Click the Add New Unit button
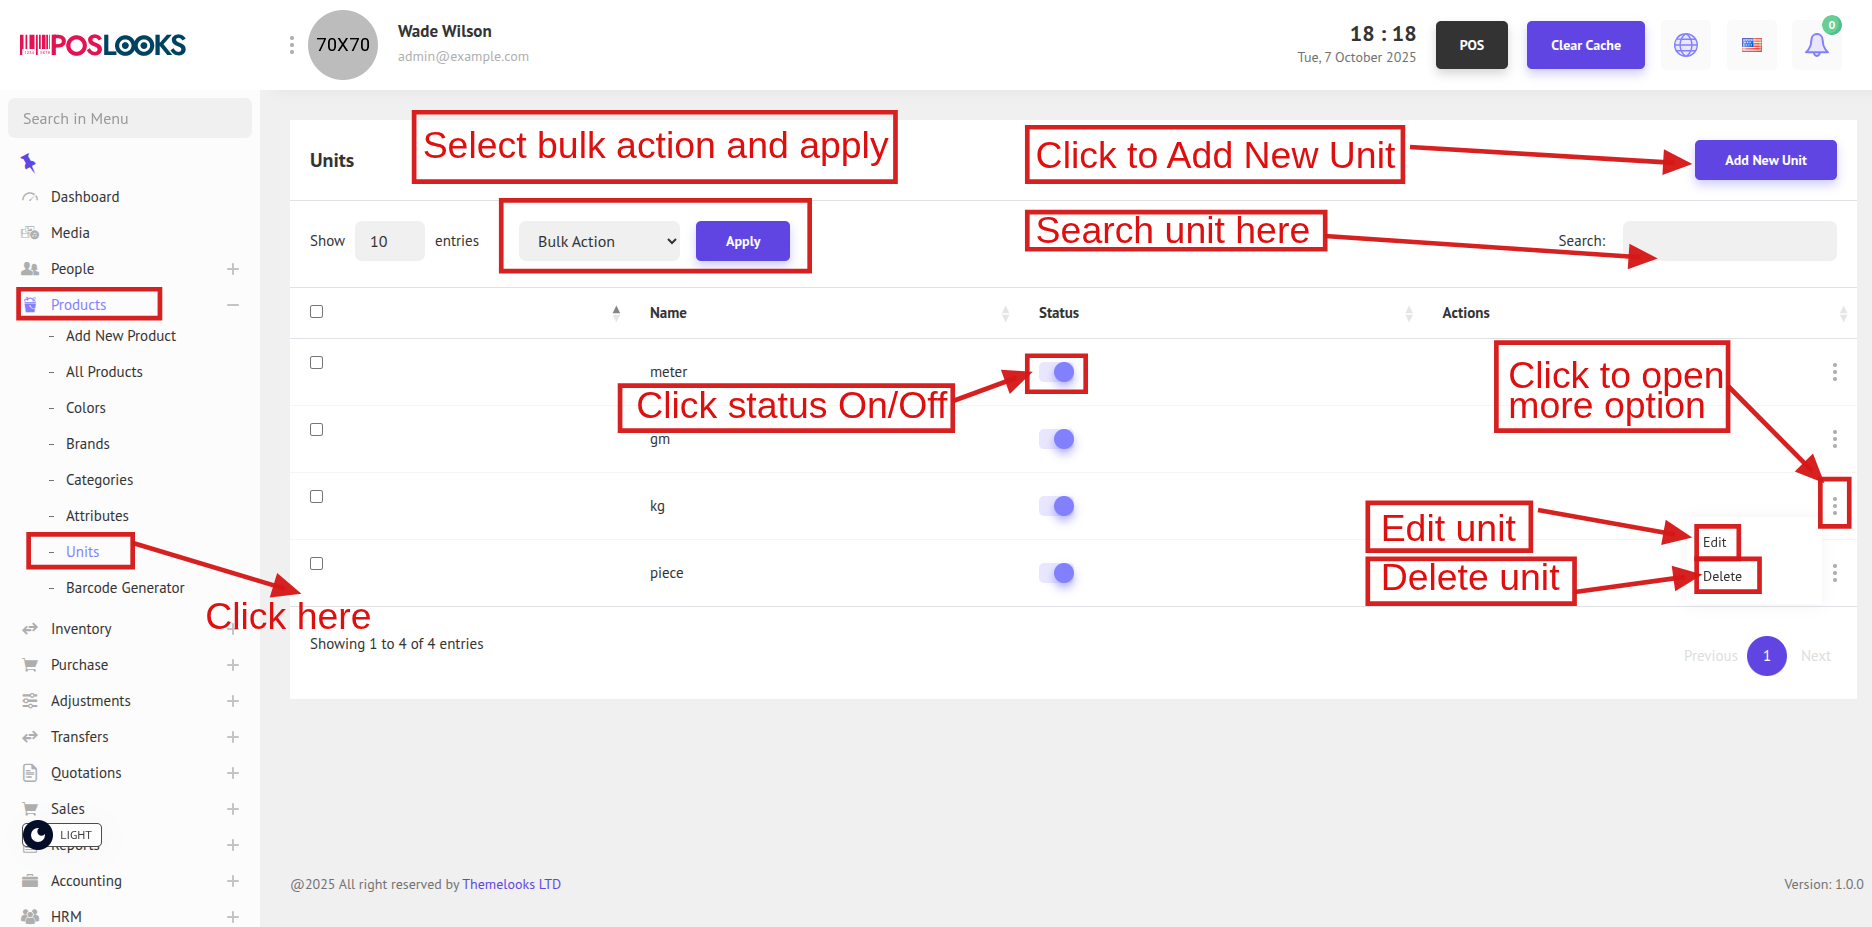Image resolution: width=1872 pixels, height=927 pixels. (1765, 160)
